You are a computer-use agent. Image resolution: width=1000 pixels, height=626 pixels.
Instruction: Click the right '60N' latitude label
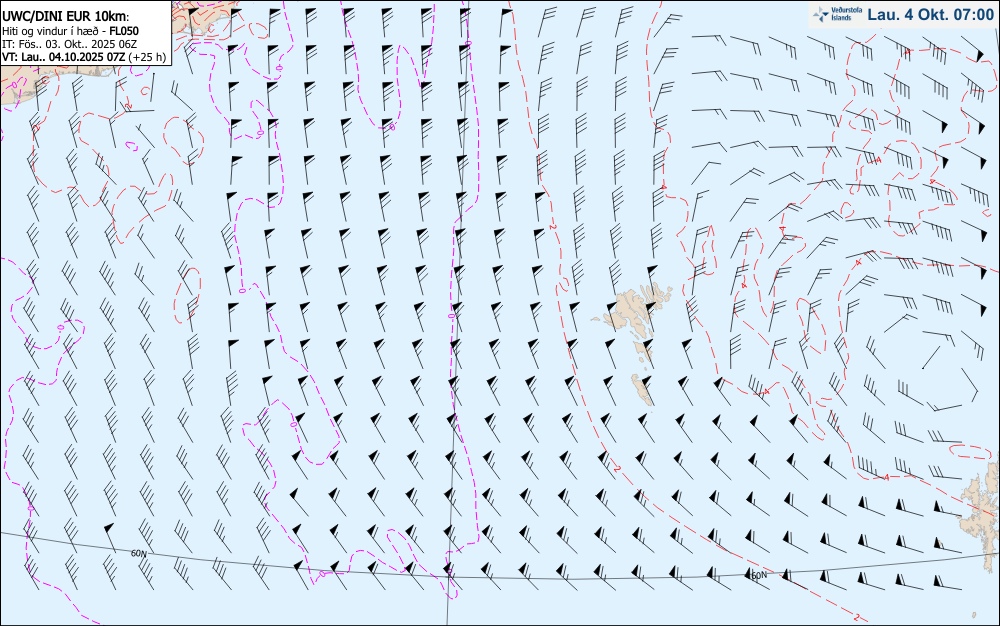(x=758, y=575)
